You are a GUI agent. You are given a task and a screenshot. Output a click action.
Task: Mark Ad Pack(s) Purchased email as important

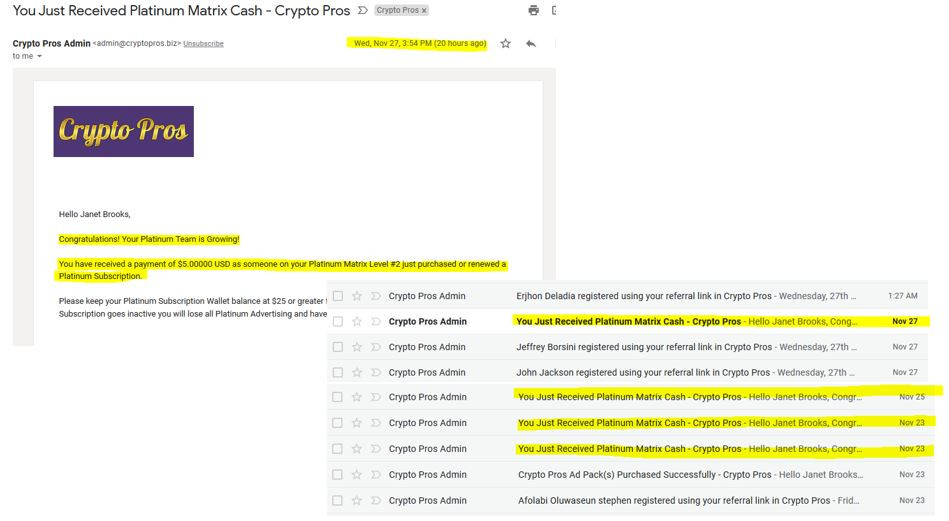click(376, 474)
